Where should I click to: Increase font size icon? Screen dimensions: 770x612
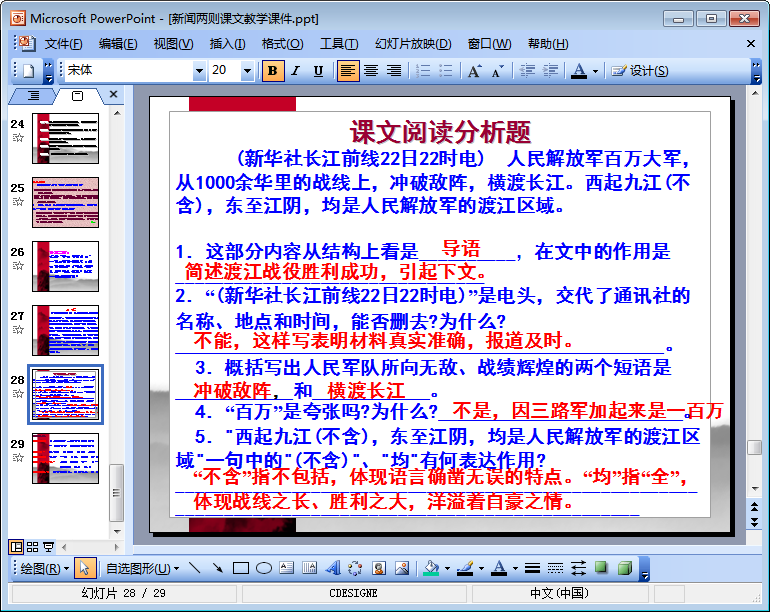point(474,71)
